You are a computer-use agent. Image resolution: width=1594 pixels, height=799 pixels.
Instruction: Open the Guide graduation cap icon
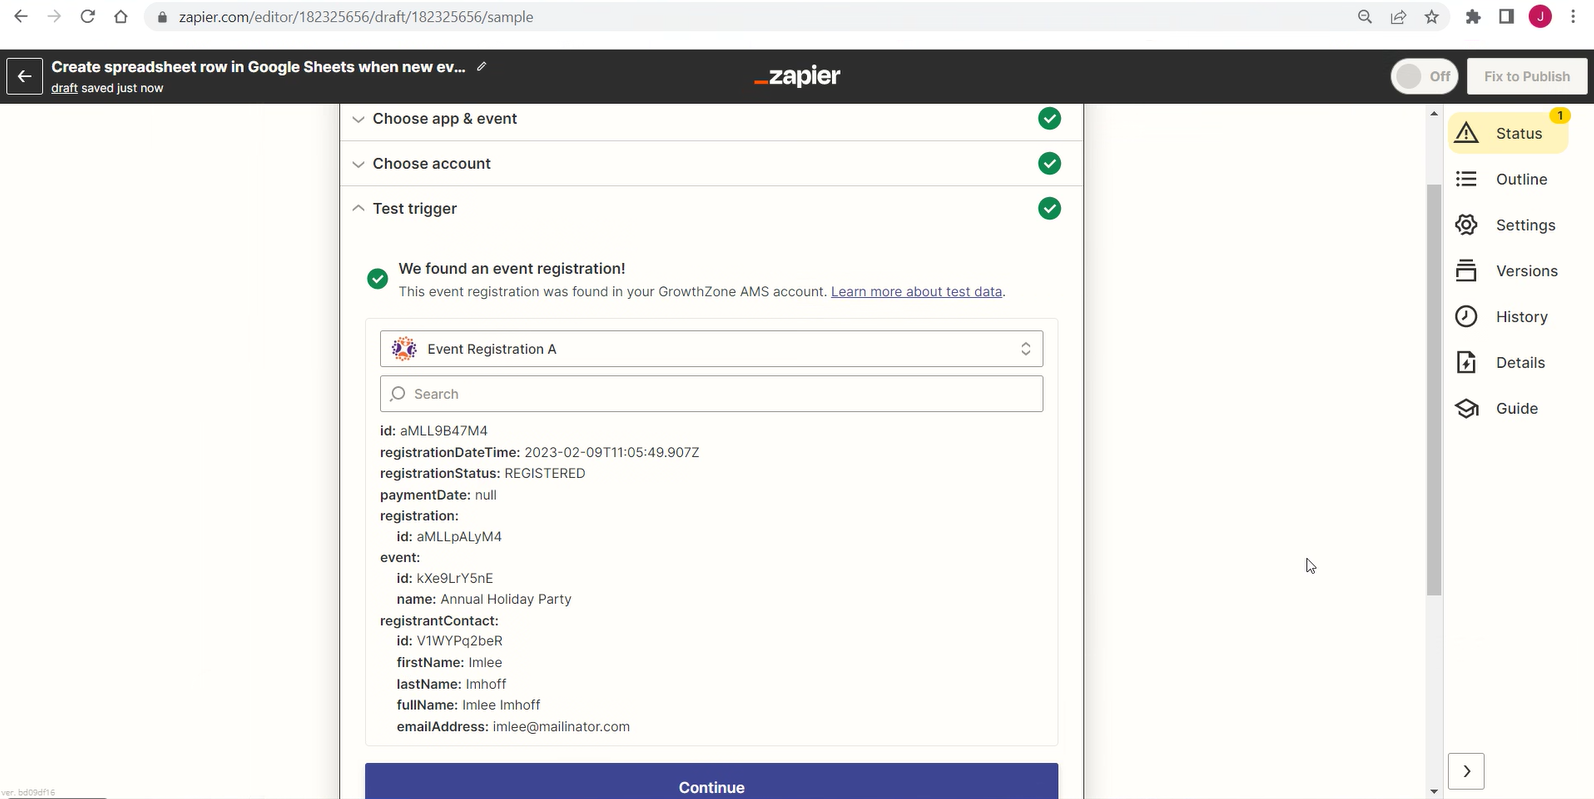click(1467, 409)
